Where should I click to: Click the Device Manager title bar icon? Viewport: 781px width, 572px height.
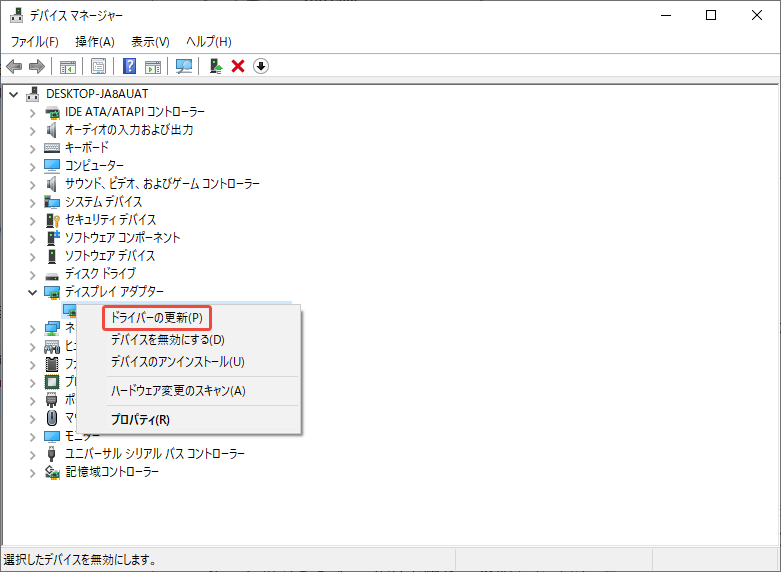point(16,15)
